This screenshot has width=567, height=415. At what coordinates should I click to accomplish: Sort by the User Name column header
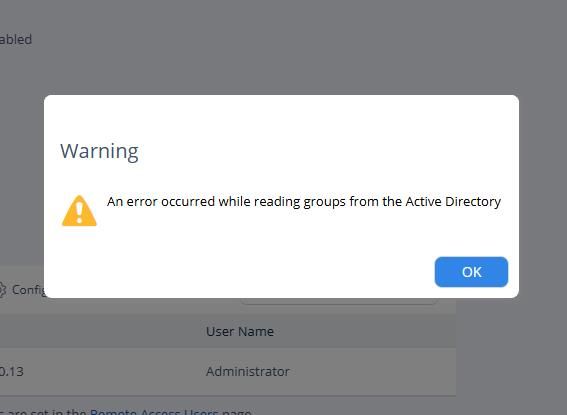pyautogui.click(x=240, y=331)
